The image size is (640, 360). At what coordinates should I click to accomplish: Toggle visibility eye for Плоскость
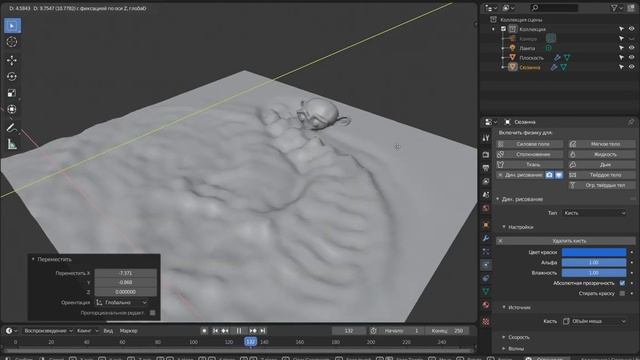(x=631, y=58)
